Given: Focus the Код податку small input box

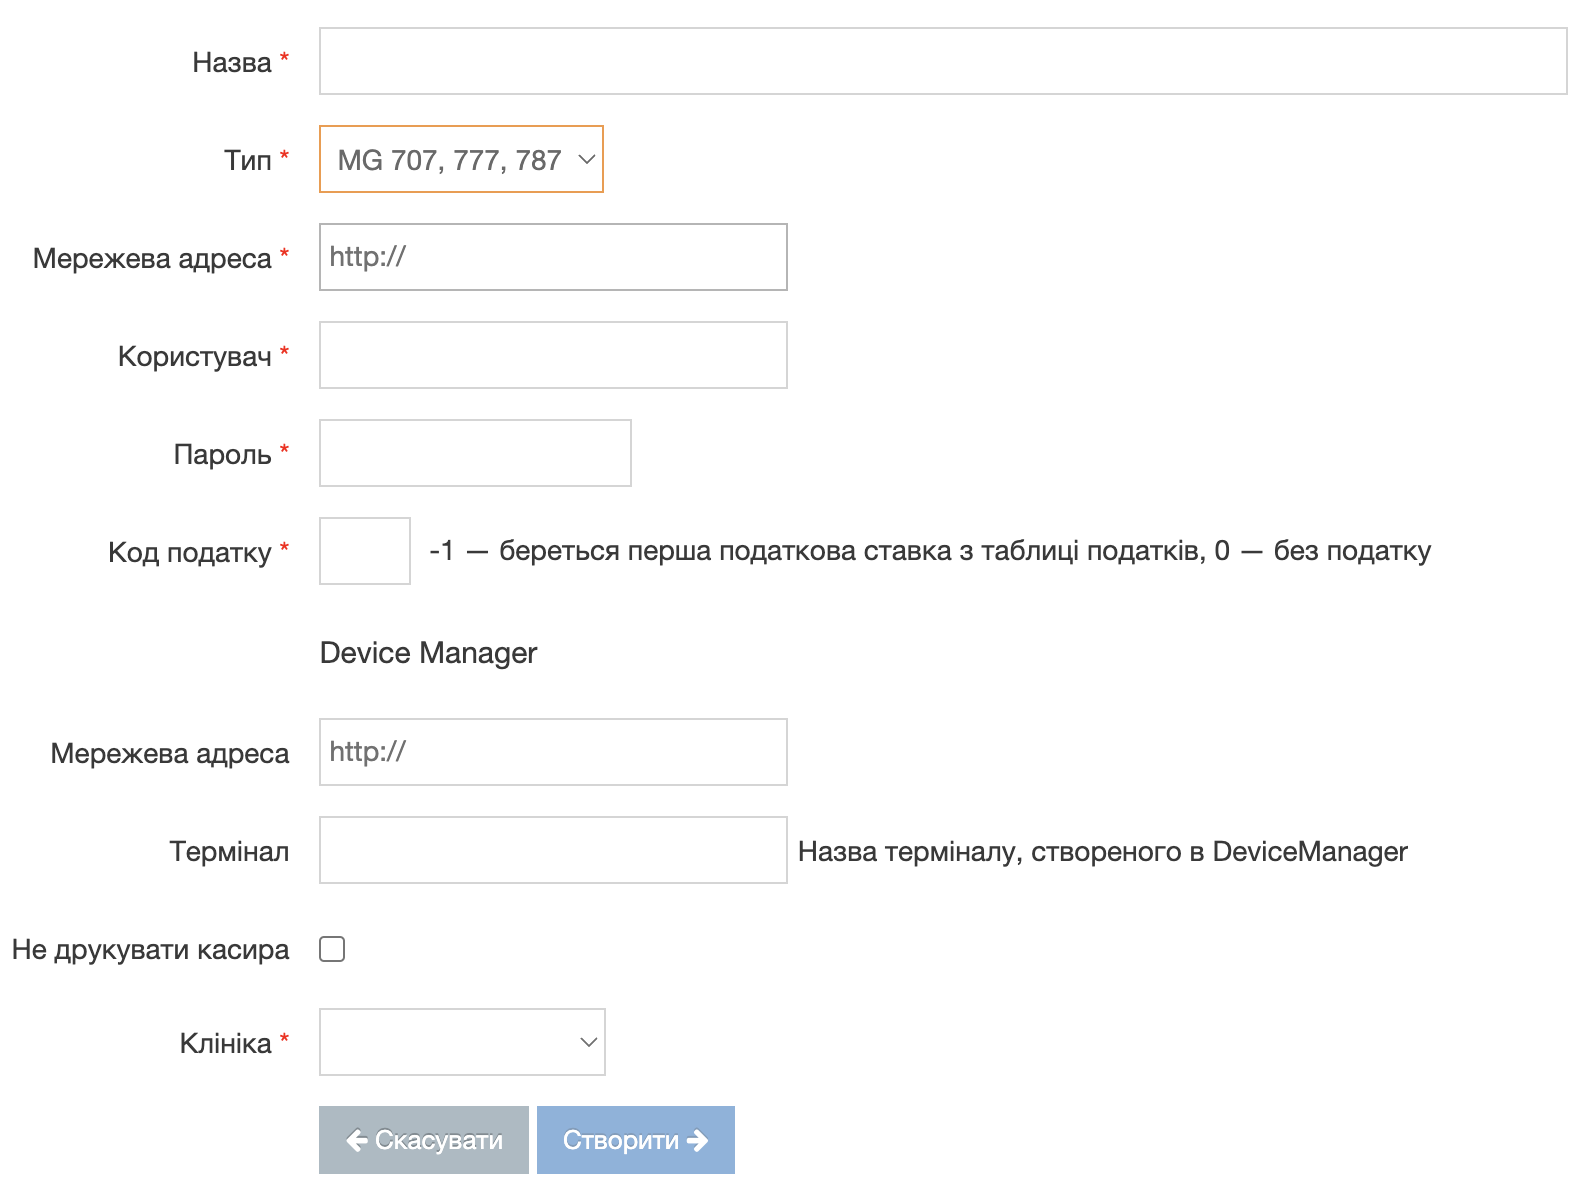Looking at the screenshot, I should [x=364, y=551].
